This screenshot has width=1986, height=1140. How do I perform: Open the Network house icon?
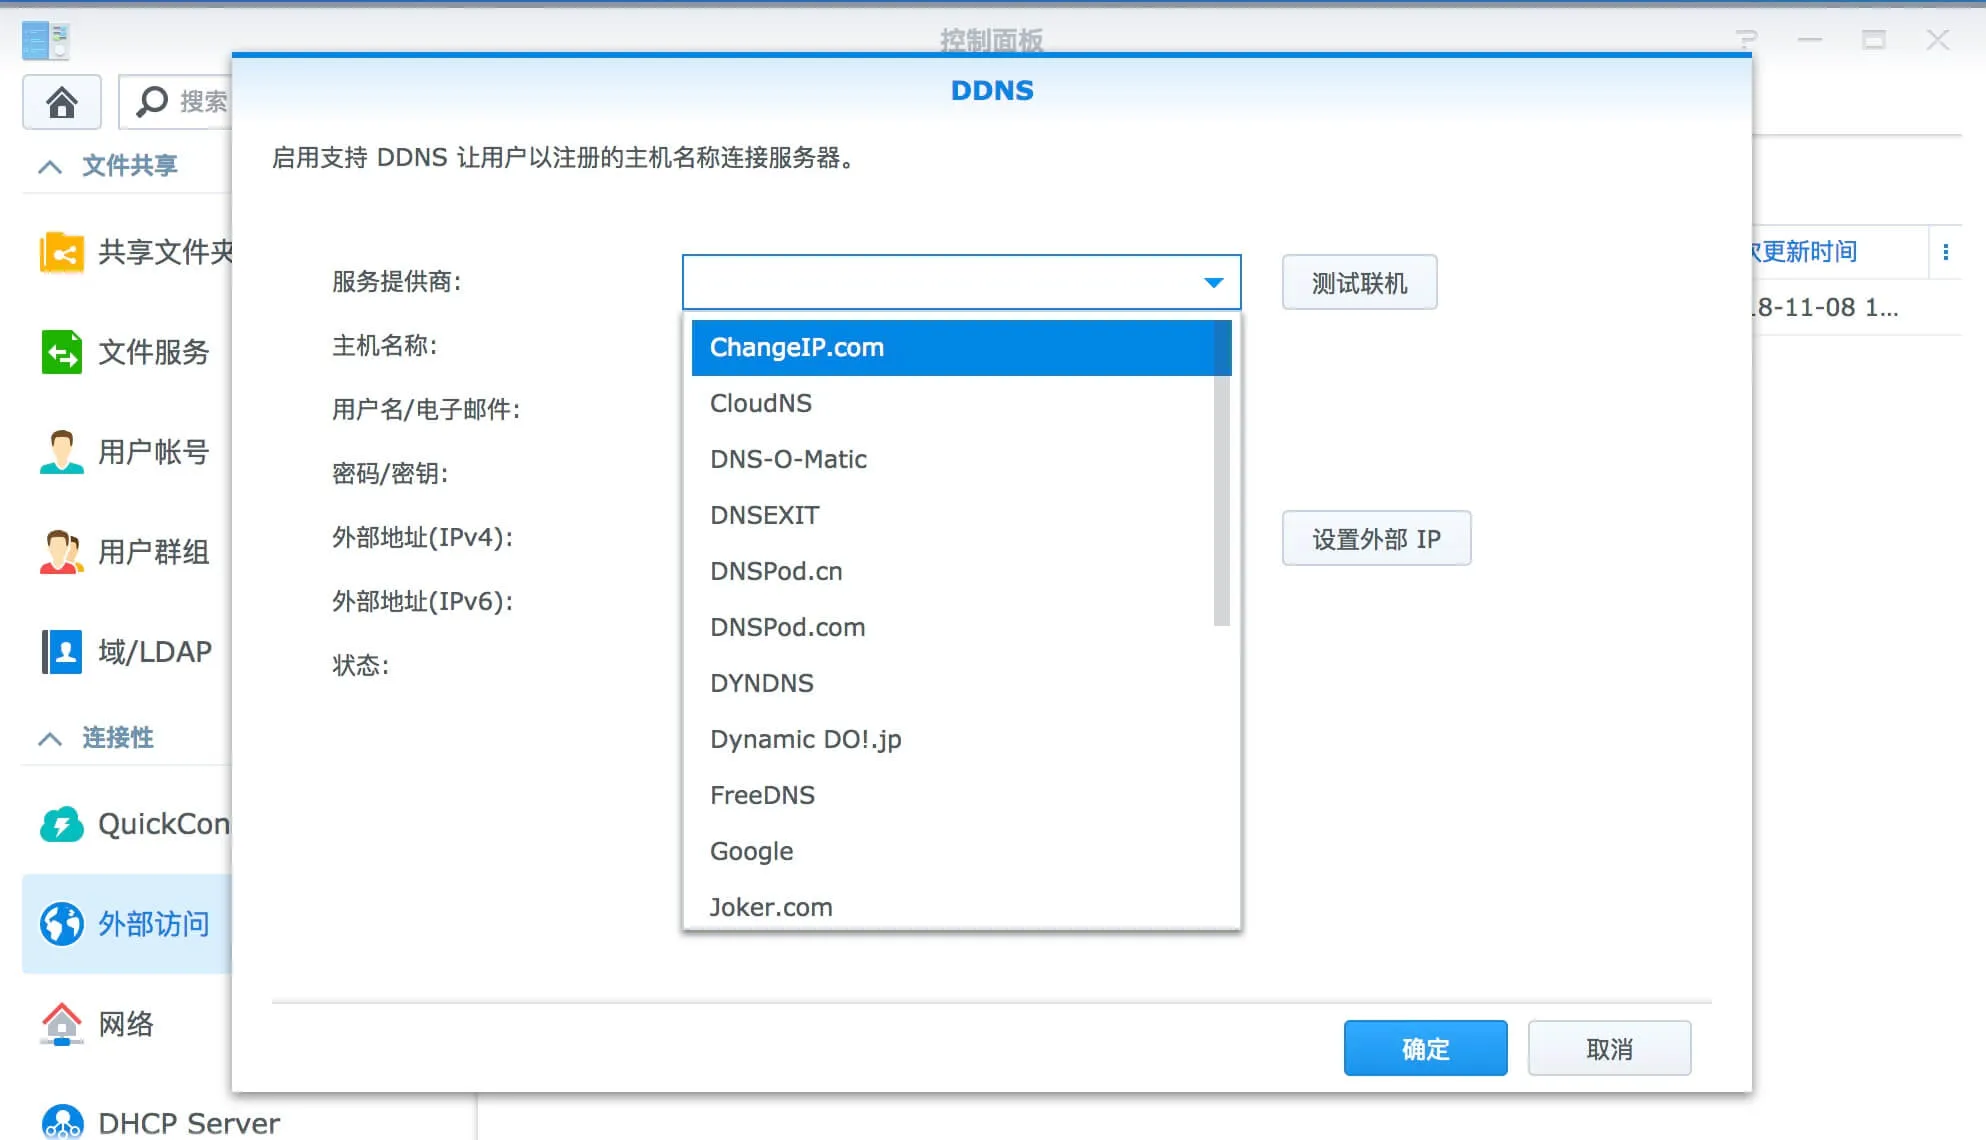click(62, 1024)
